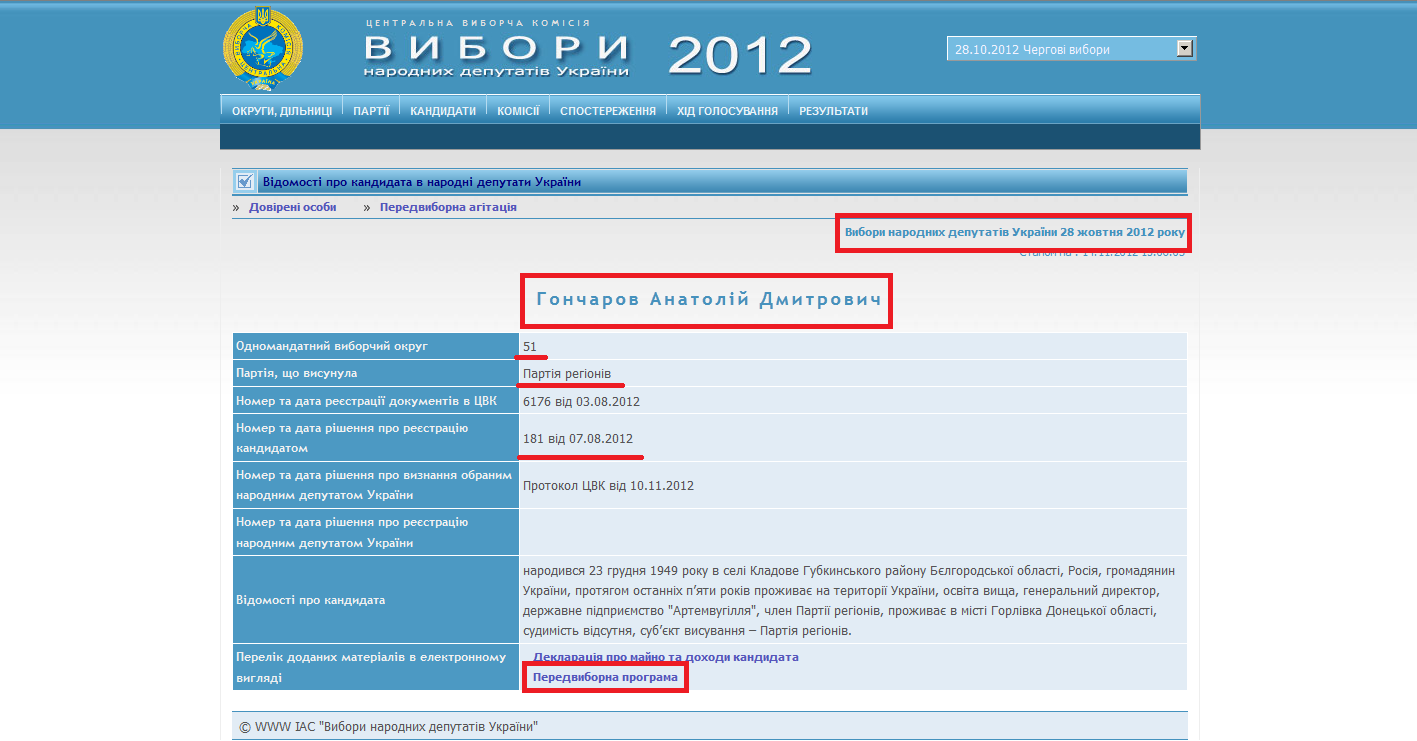Open the СПОСТЕРЕЖЕННЯ menu item
This screenshot has height=741, width=1417.
[608, 111]
